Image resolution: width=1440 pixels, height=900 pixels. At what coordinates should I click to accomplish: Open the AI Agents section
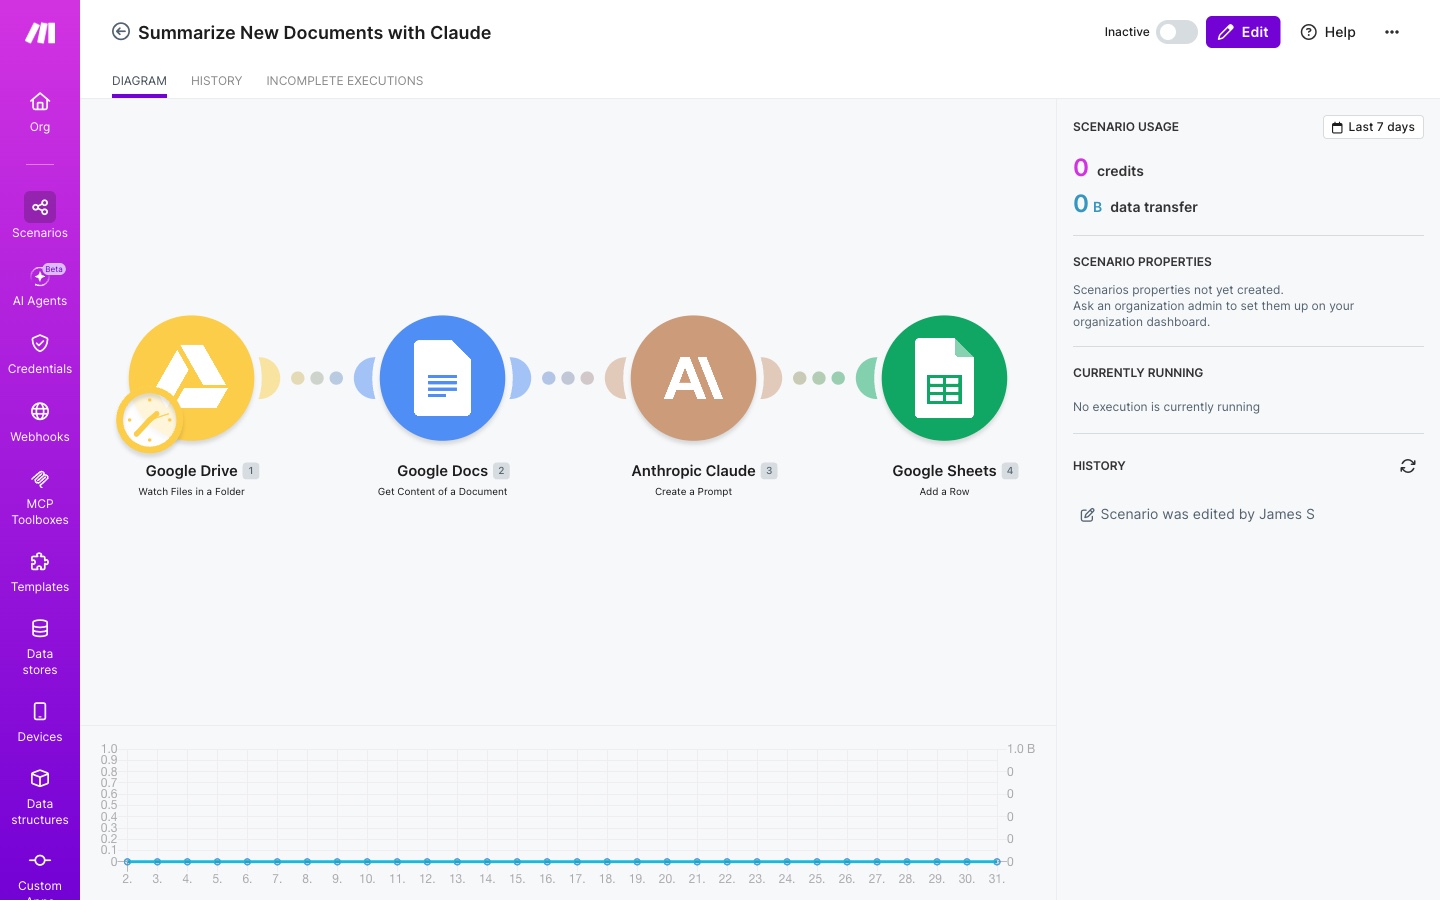[40, 285]
